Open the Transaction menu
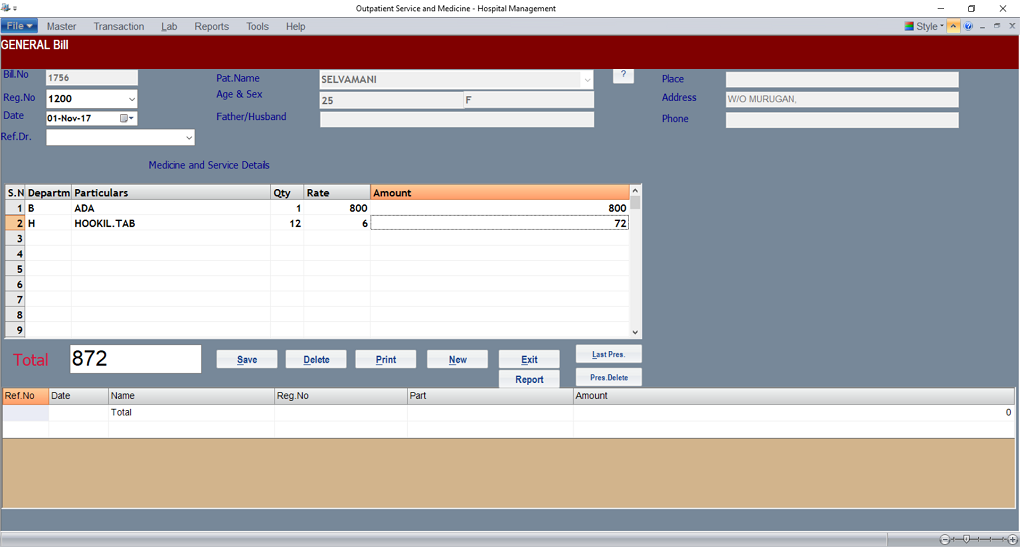Screen dimensions: 1020x547 [x=119, y=26]
